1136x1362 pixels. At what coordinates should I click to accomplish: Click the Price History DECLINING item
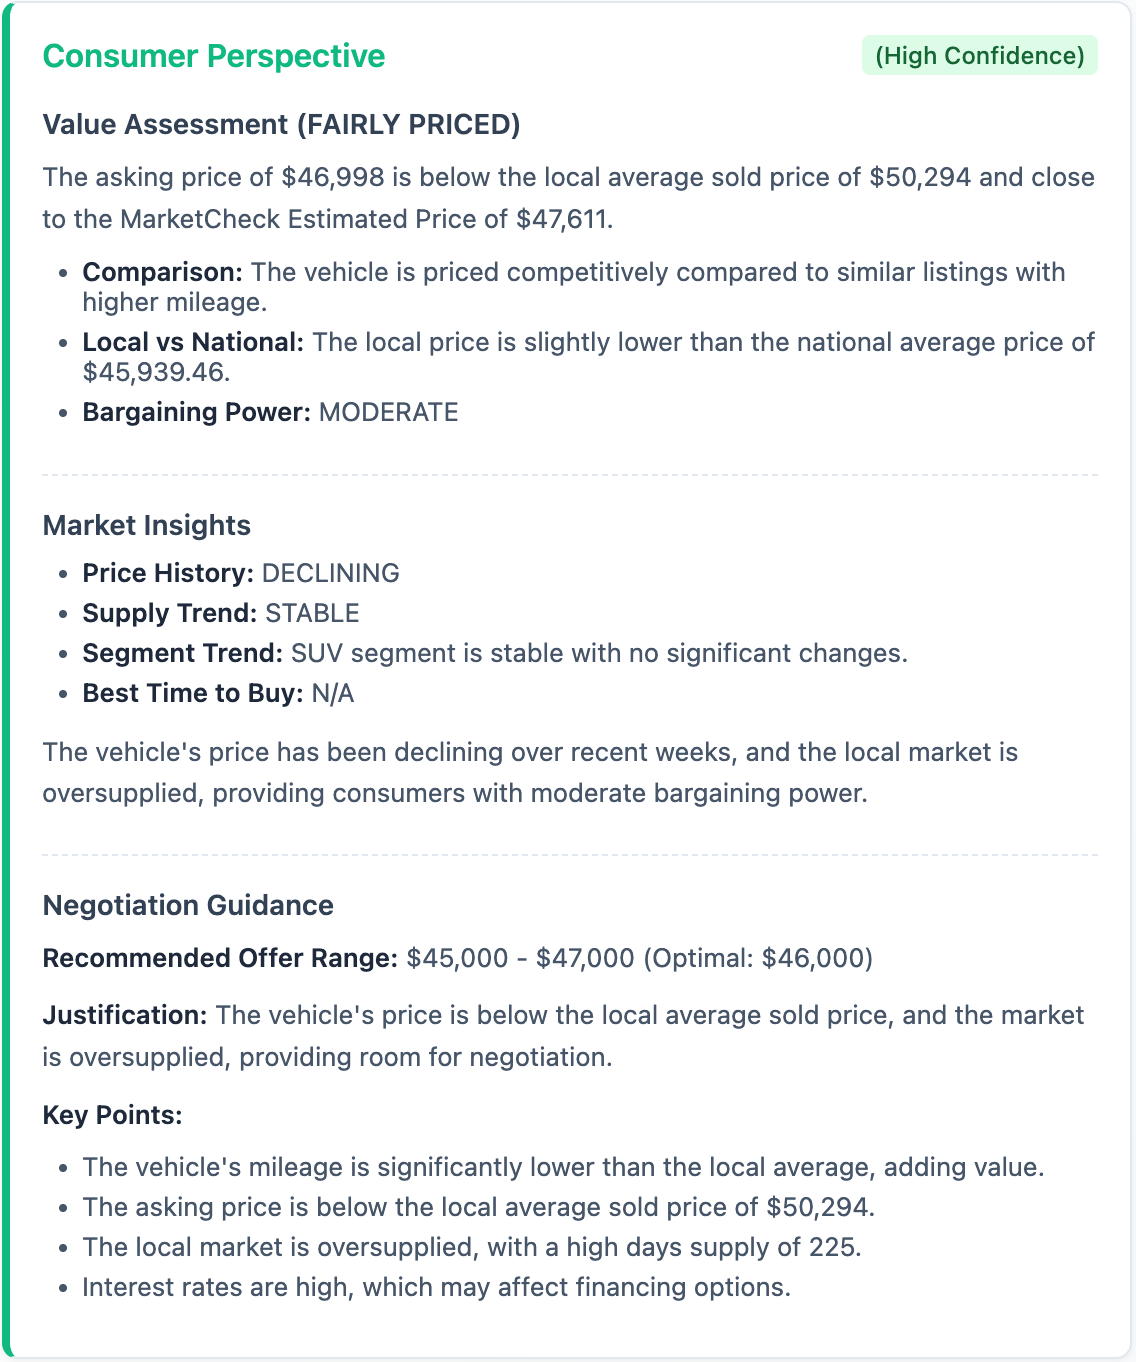(x=240, y=573)
